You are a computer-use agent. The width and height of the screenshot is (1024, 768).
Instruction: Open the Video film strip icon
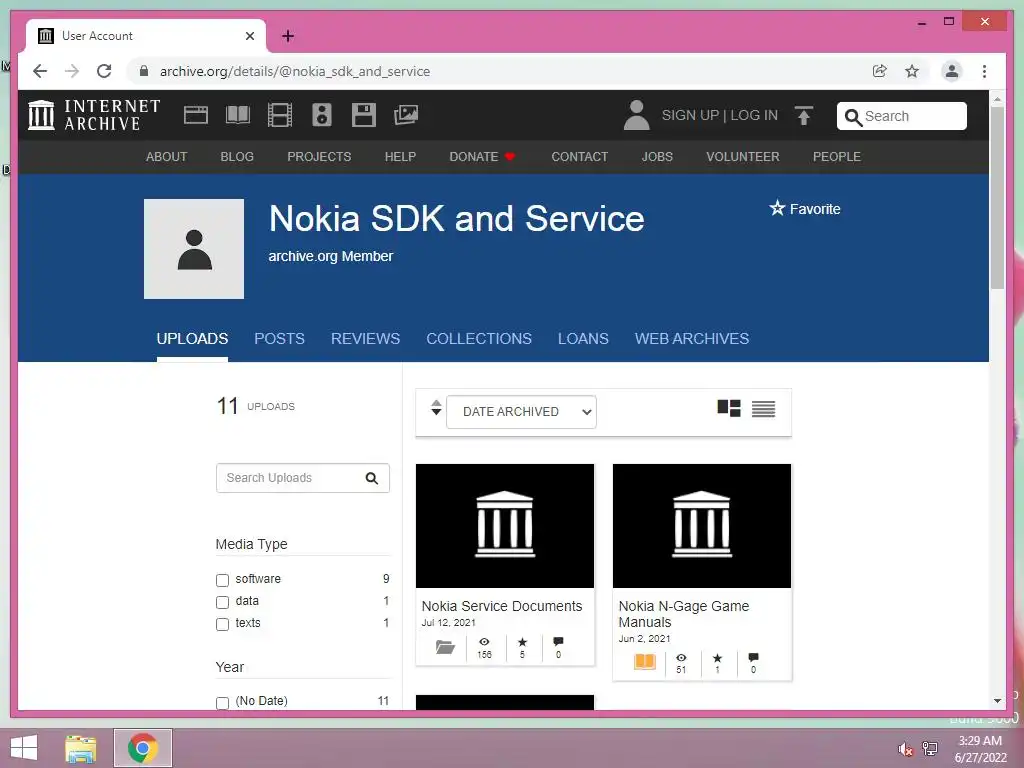pyautogui.click(x=280, y=115)
